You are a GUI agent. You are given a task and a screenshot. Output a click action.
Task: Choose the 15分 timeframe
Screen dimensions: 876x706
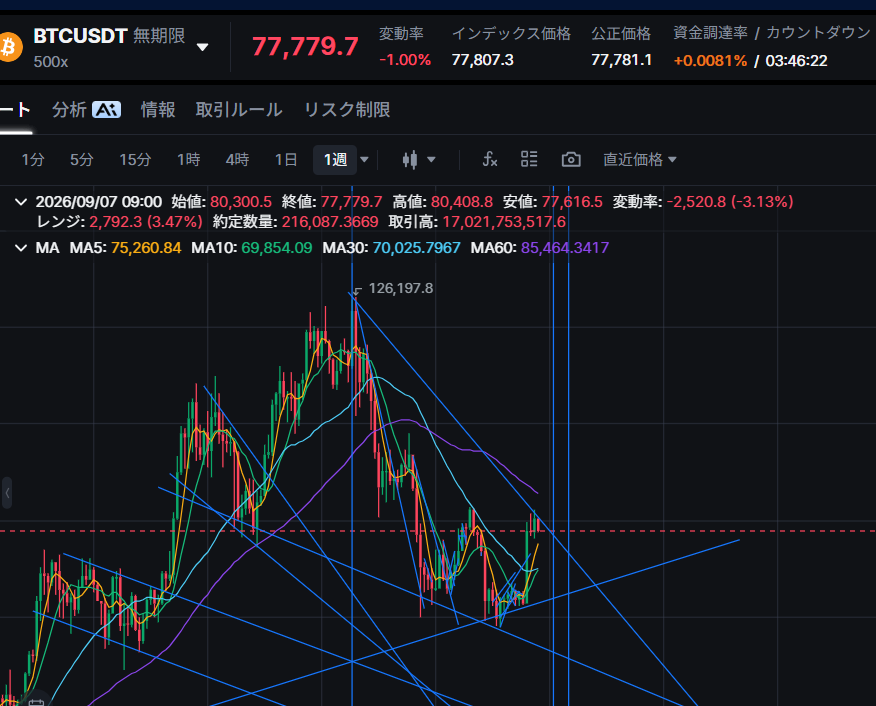point(135,160)
